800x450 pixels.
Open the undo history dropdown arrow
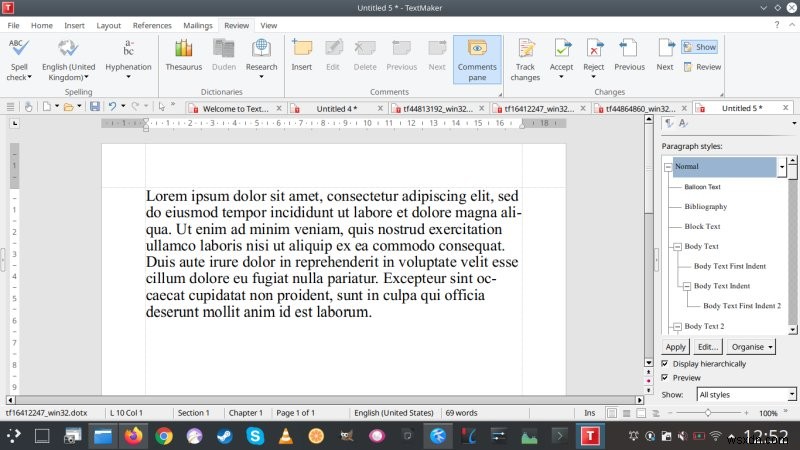point(123,107)
